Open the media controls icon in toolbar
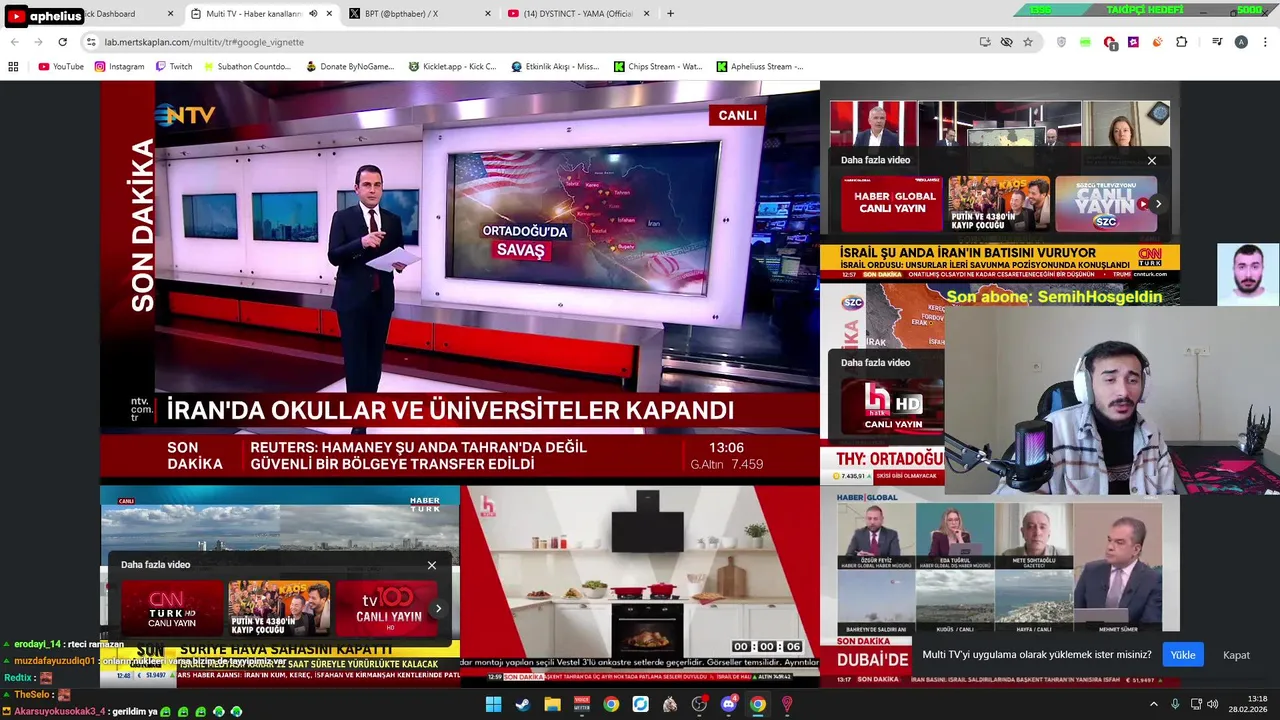1280x720 pixels. pyautogui.click(x=1217, y=42)
